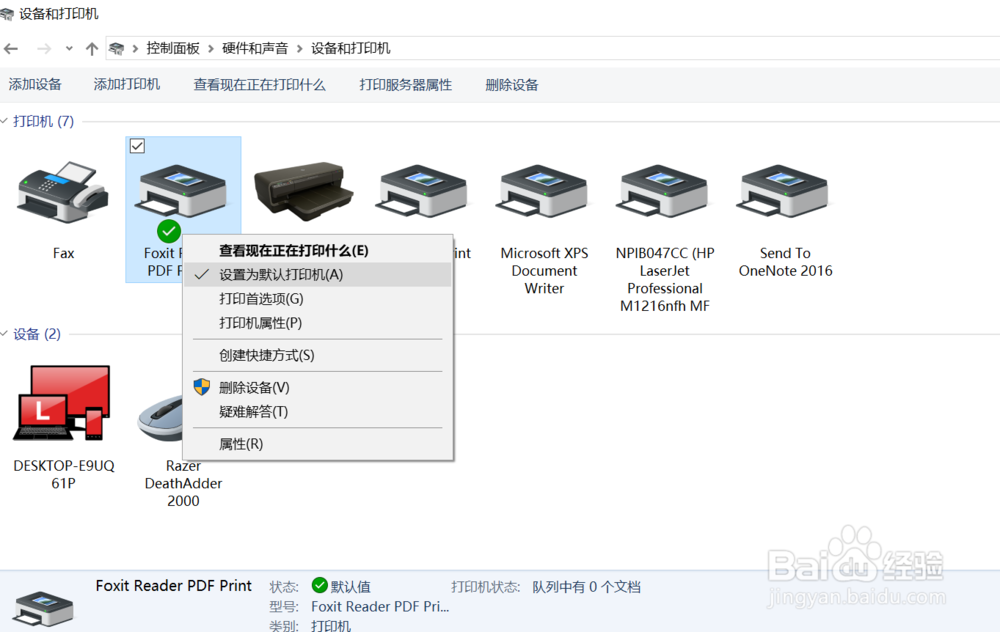Click the address bar location icon

click(x=116, y=48)
